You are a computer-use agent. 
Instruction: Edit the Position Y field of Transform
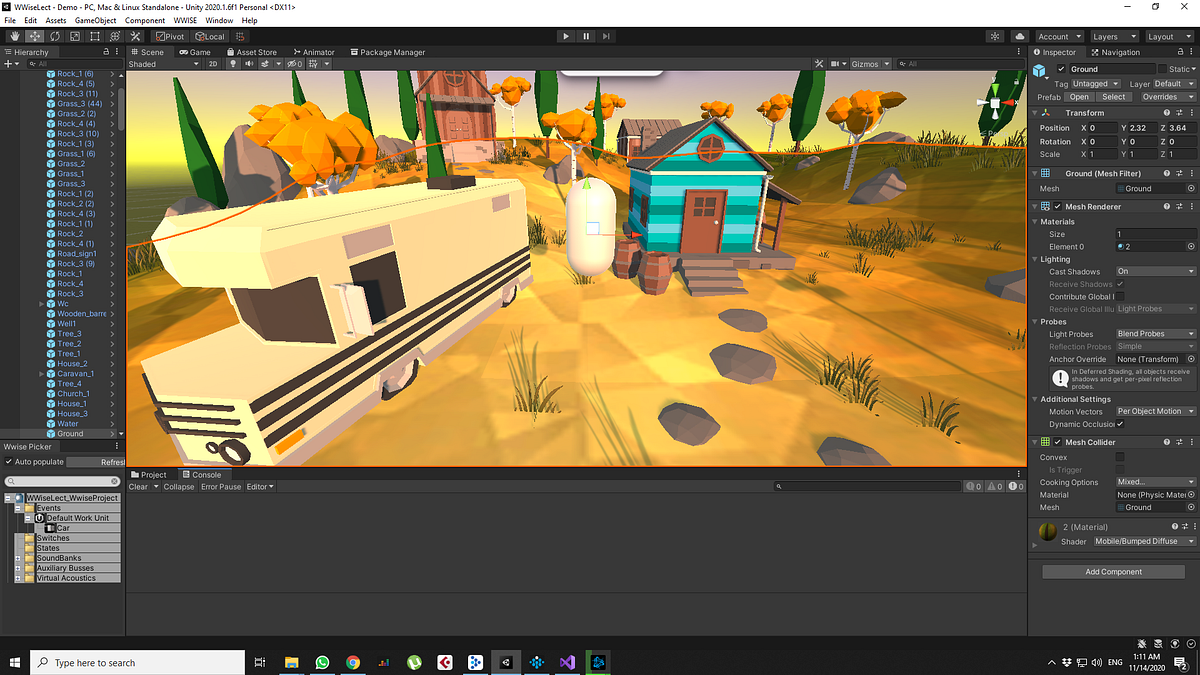tap(1142, 127)
